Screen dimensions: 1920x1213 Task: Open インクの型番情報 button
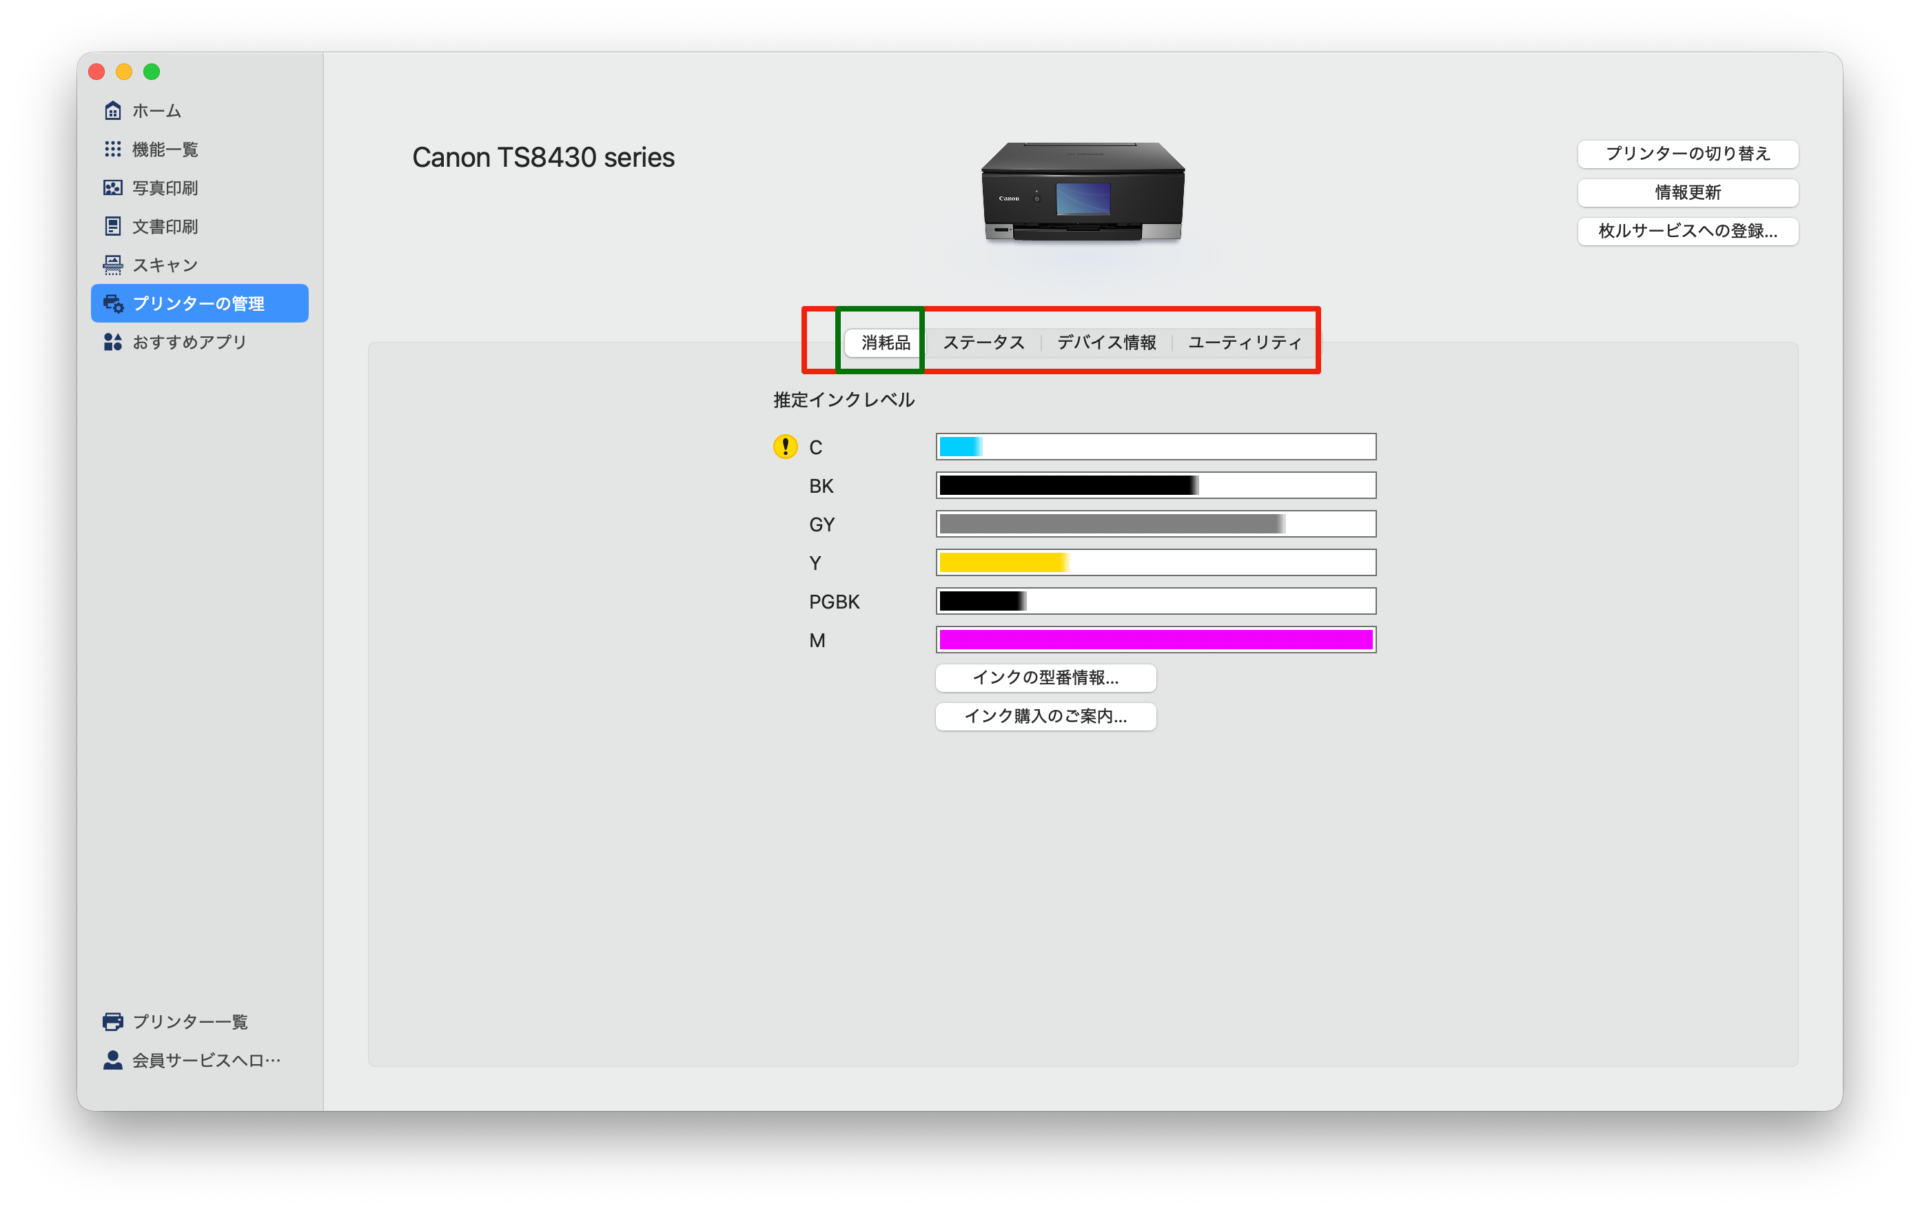(x=1045, y=678)
